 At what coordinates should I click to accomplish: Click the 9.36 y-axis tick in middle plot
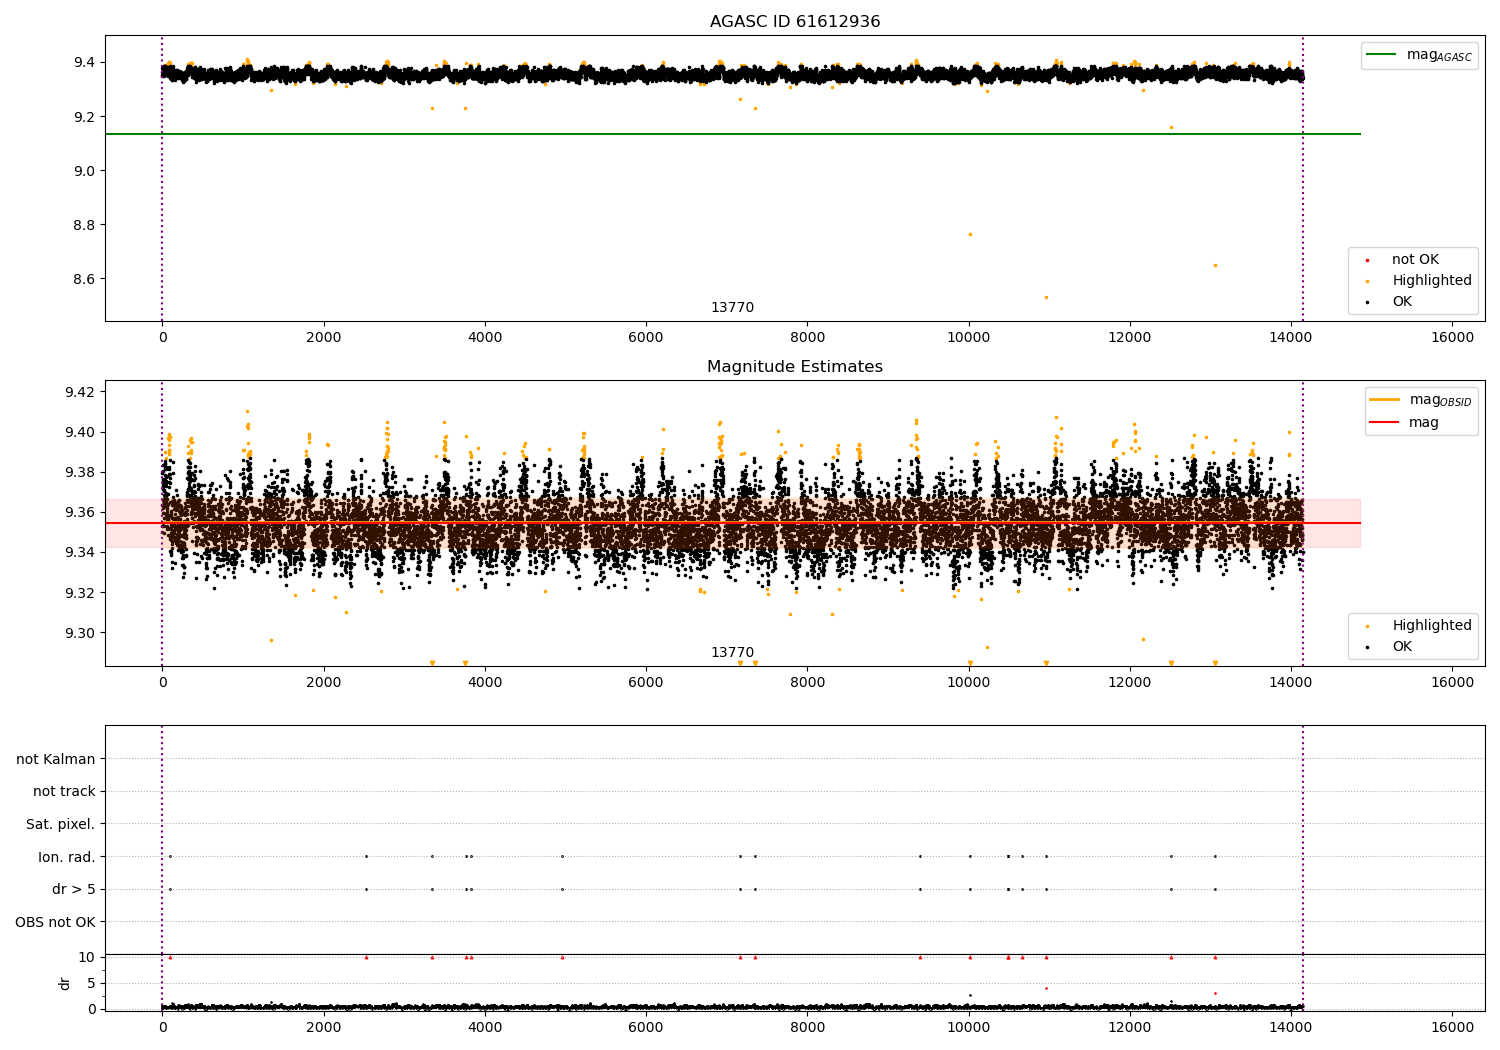pos(79,513)
